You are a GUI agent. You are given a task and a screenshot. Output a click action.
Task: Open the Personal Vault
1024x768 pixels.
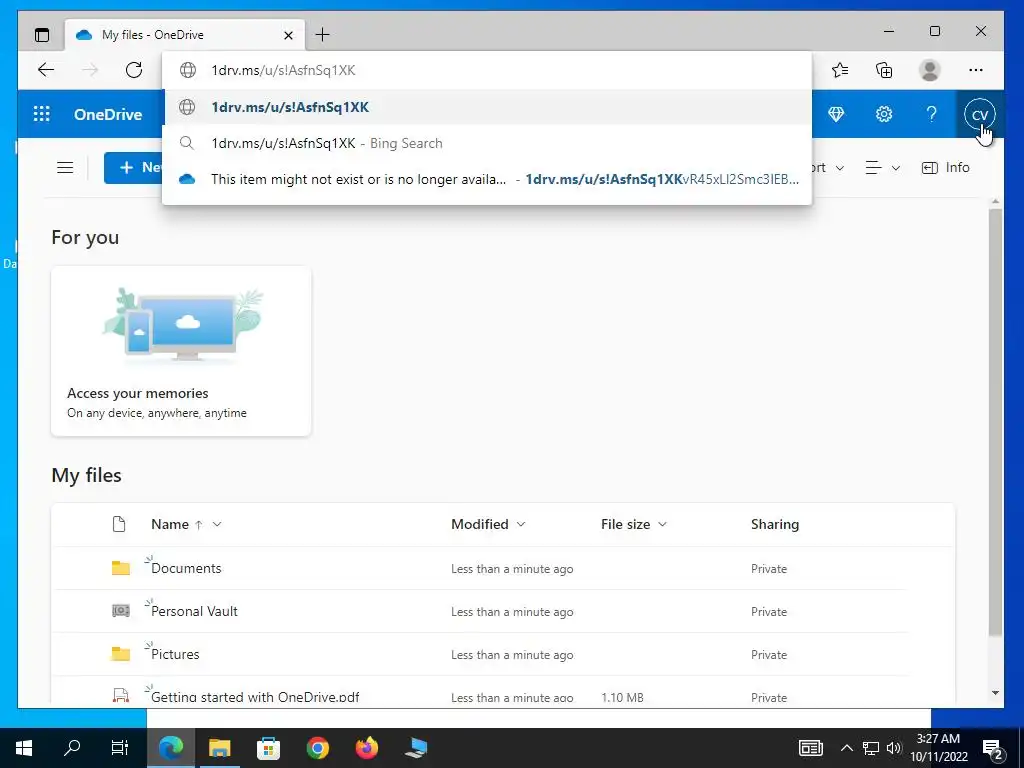(194, 611)
